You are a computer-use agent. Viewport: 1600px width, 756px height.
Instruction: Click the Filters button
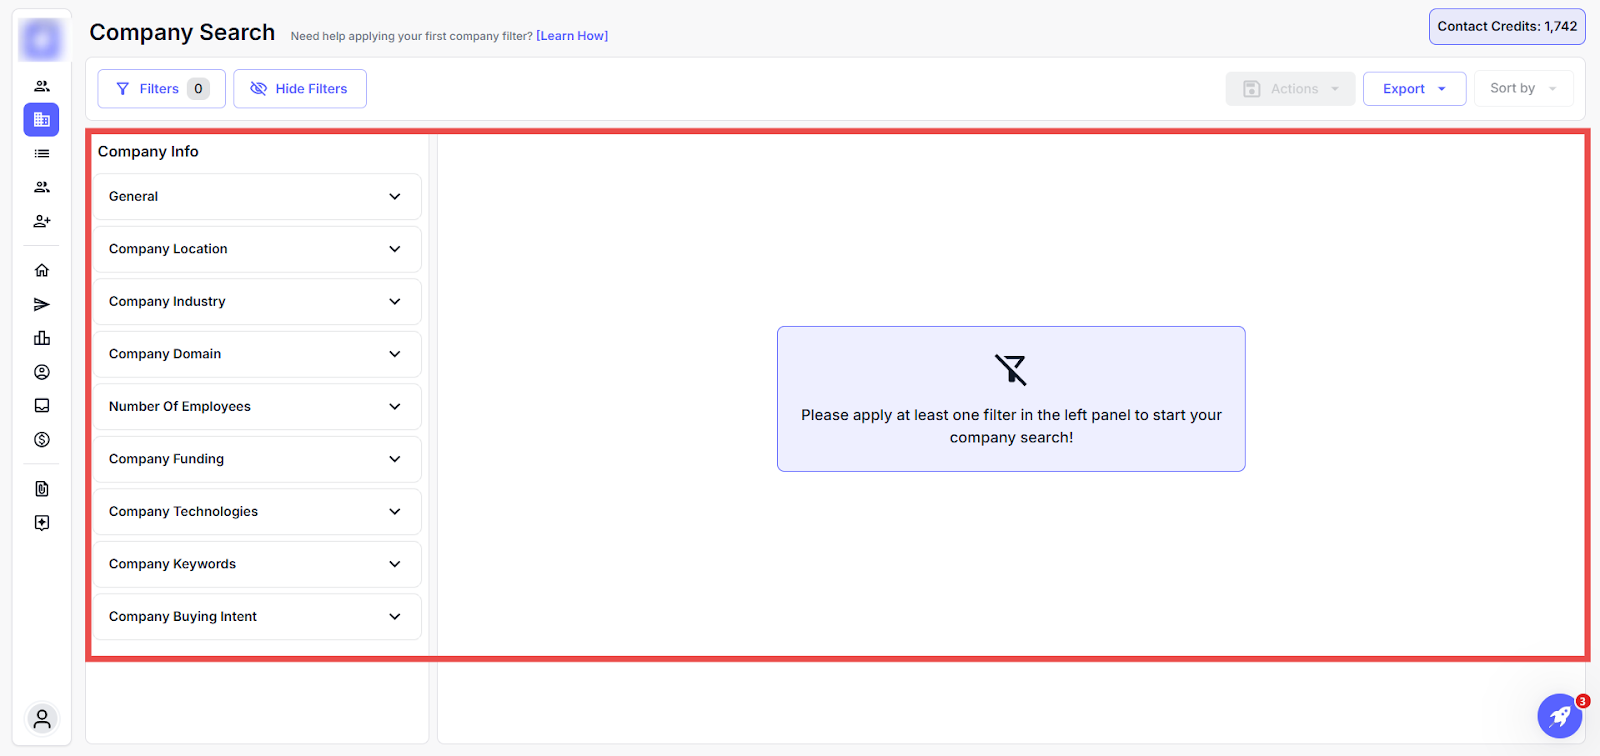(161, 89)
